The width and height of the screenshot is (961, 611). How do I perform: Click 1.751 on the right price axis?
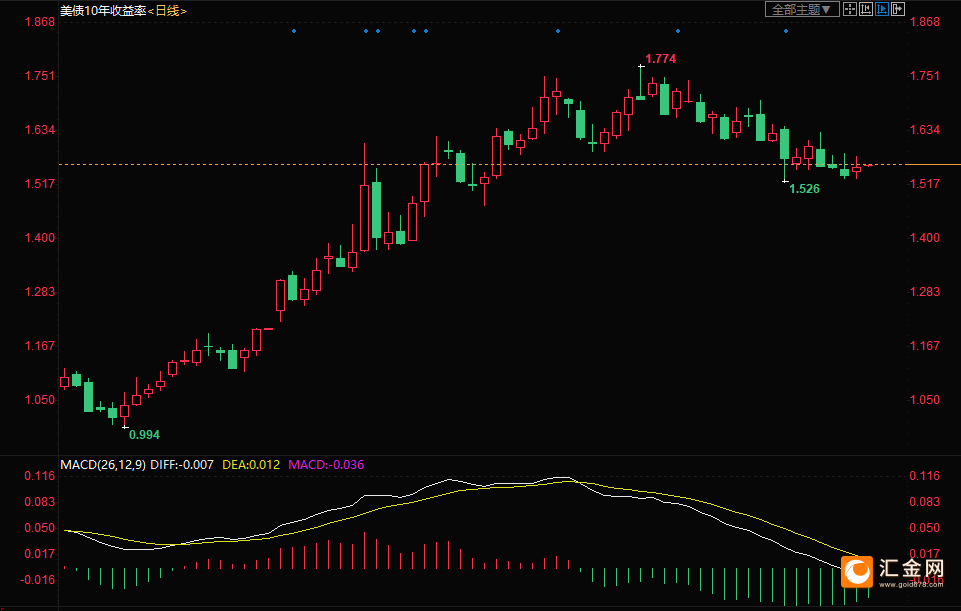pos(925,76)
